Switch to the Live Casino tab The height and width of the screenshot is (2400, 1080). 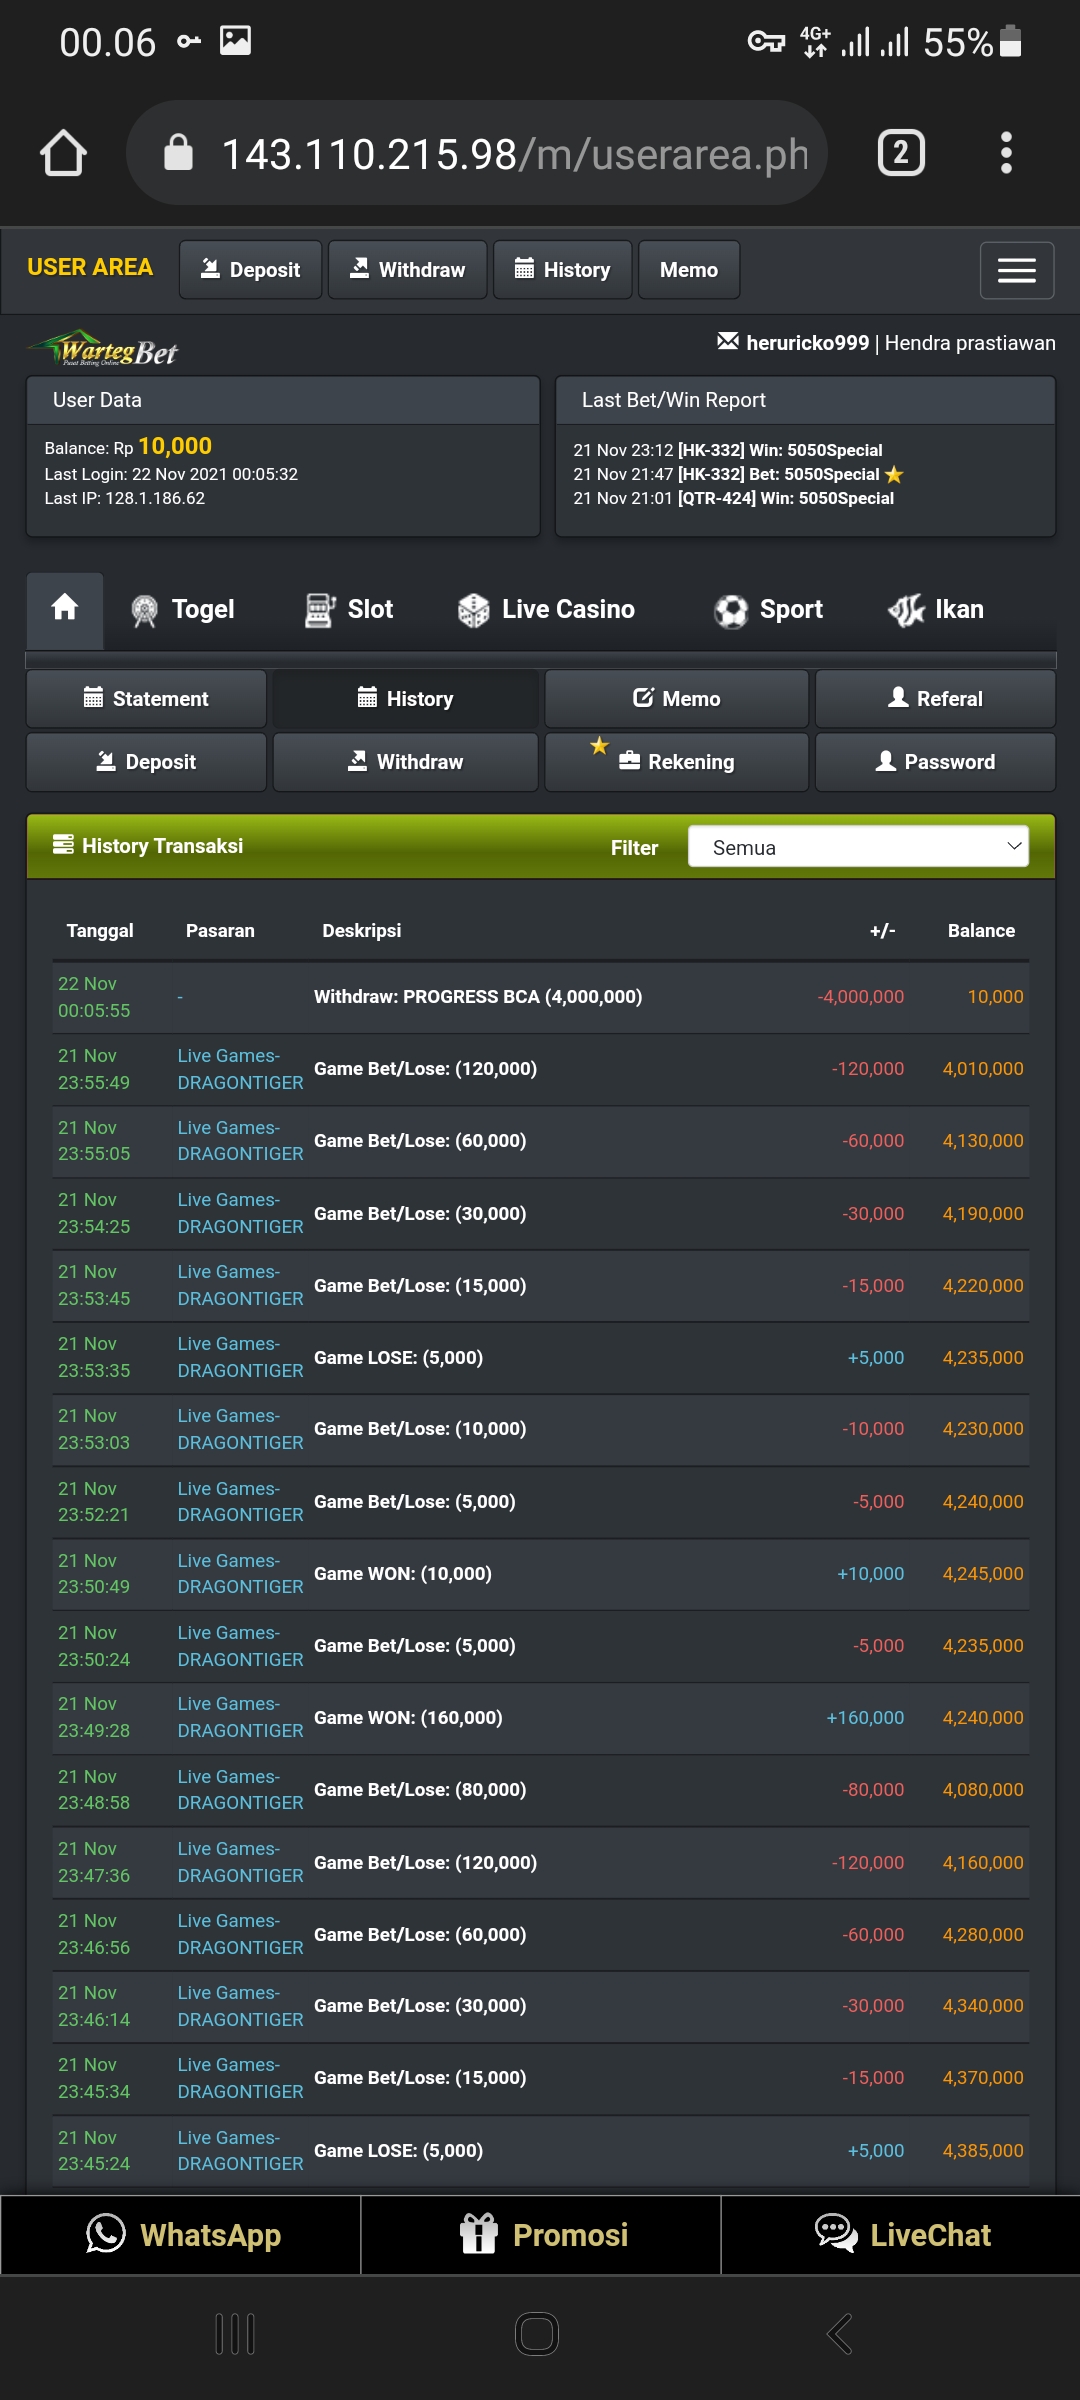click(x=546, y=609)
